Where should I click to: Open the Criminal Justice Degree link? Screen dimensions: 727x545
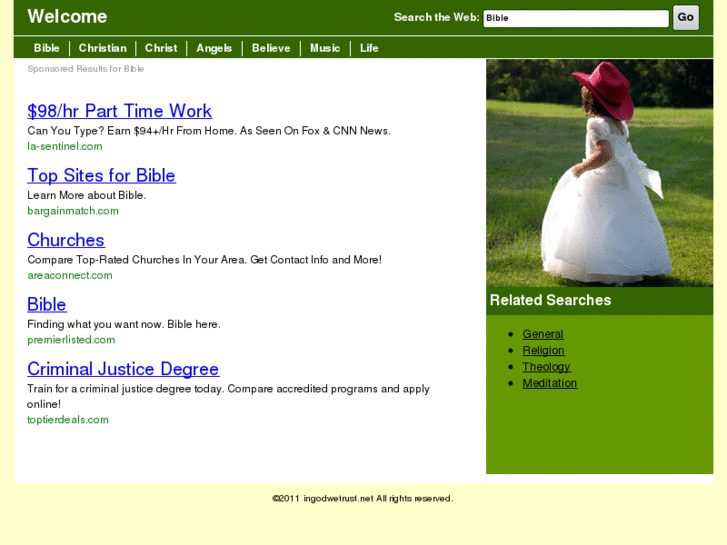[123, 369]
